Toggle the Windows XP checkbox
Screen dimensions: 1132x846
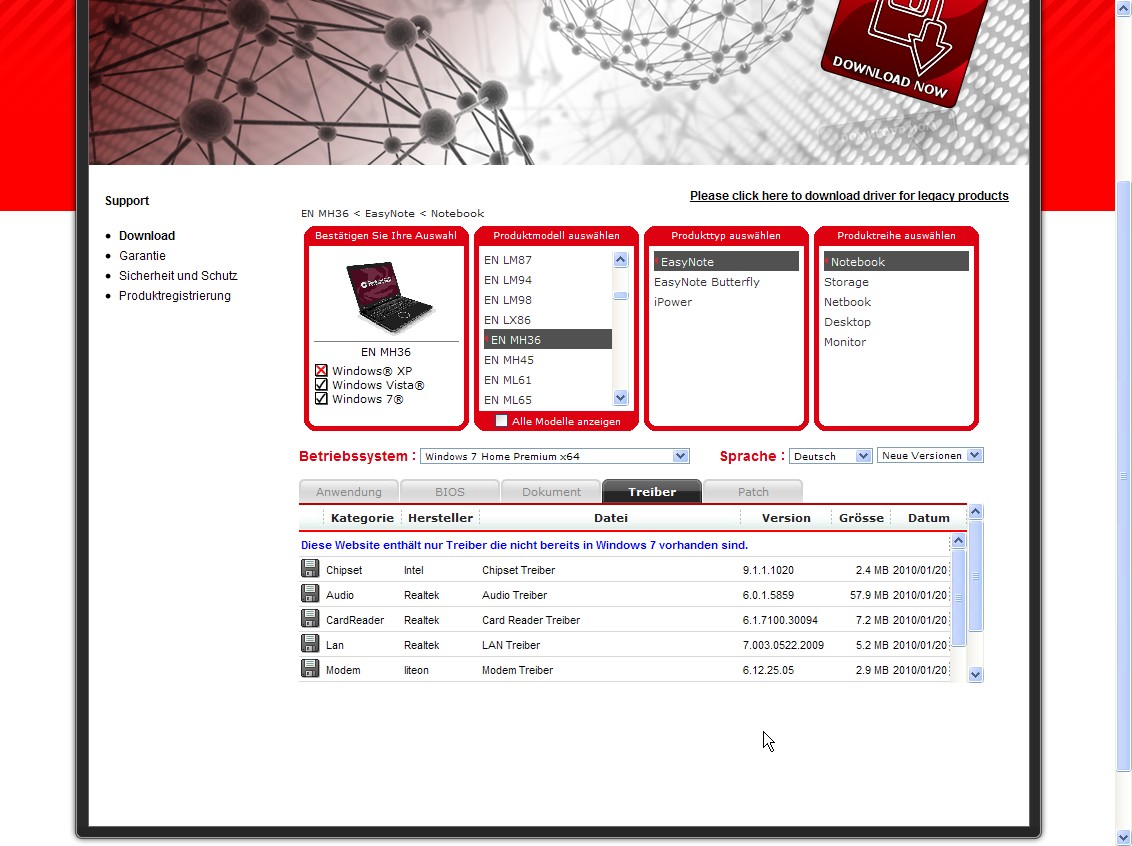pos(321,370)
